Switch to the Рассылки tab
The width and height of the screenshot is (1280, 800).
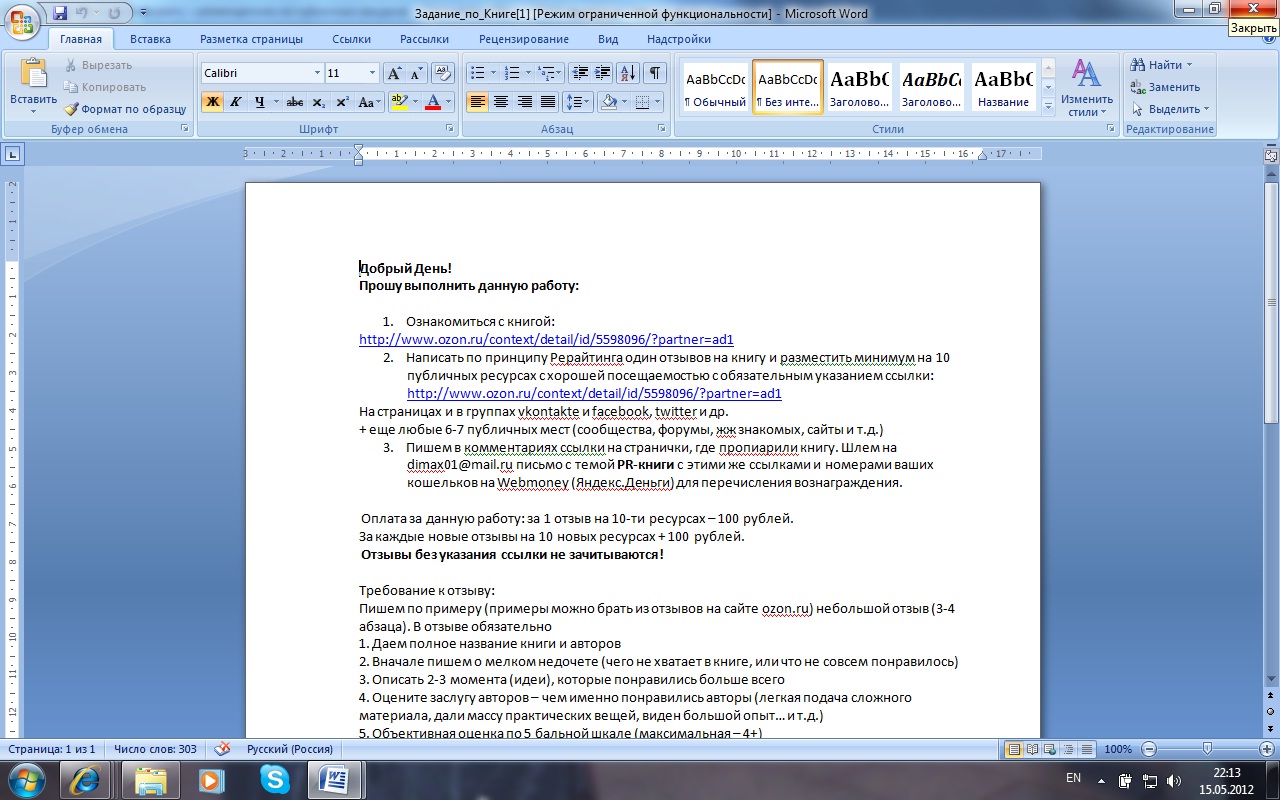[x=424, y=39]
